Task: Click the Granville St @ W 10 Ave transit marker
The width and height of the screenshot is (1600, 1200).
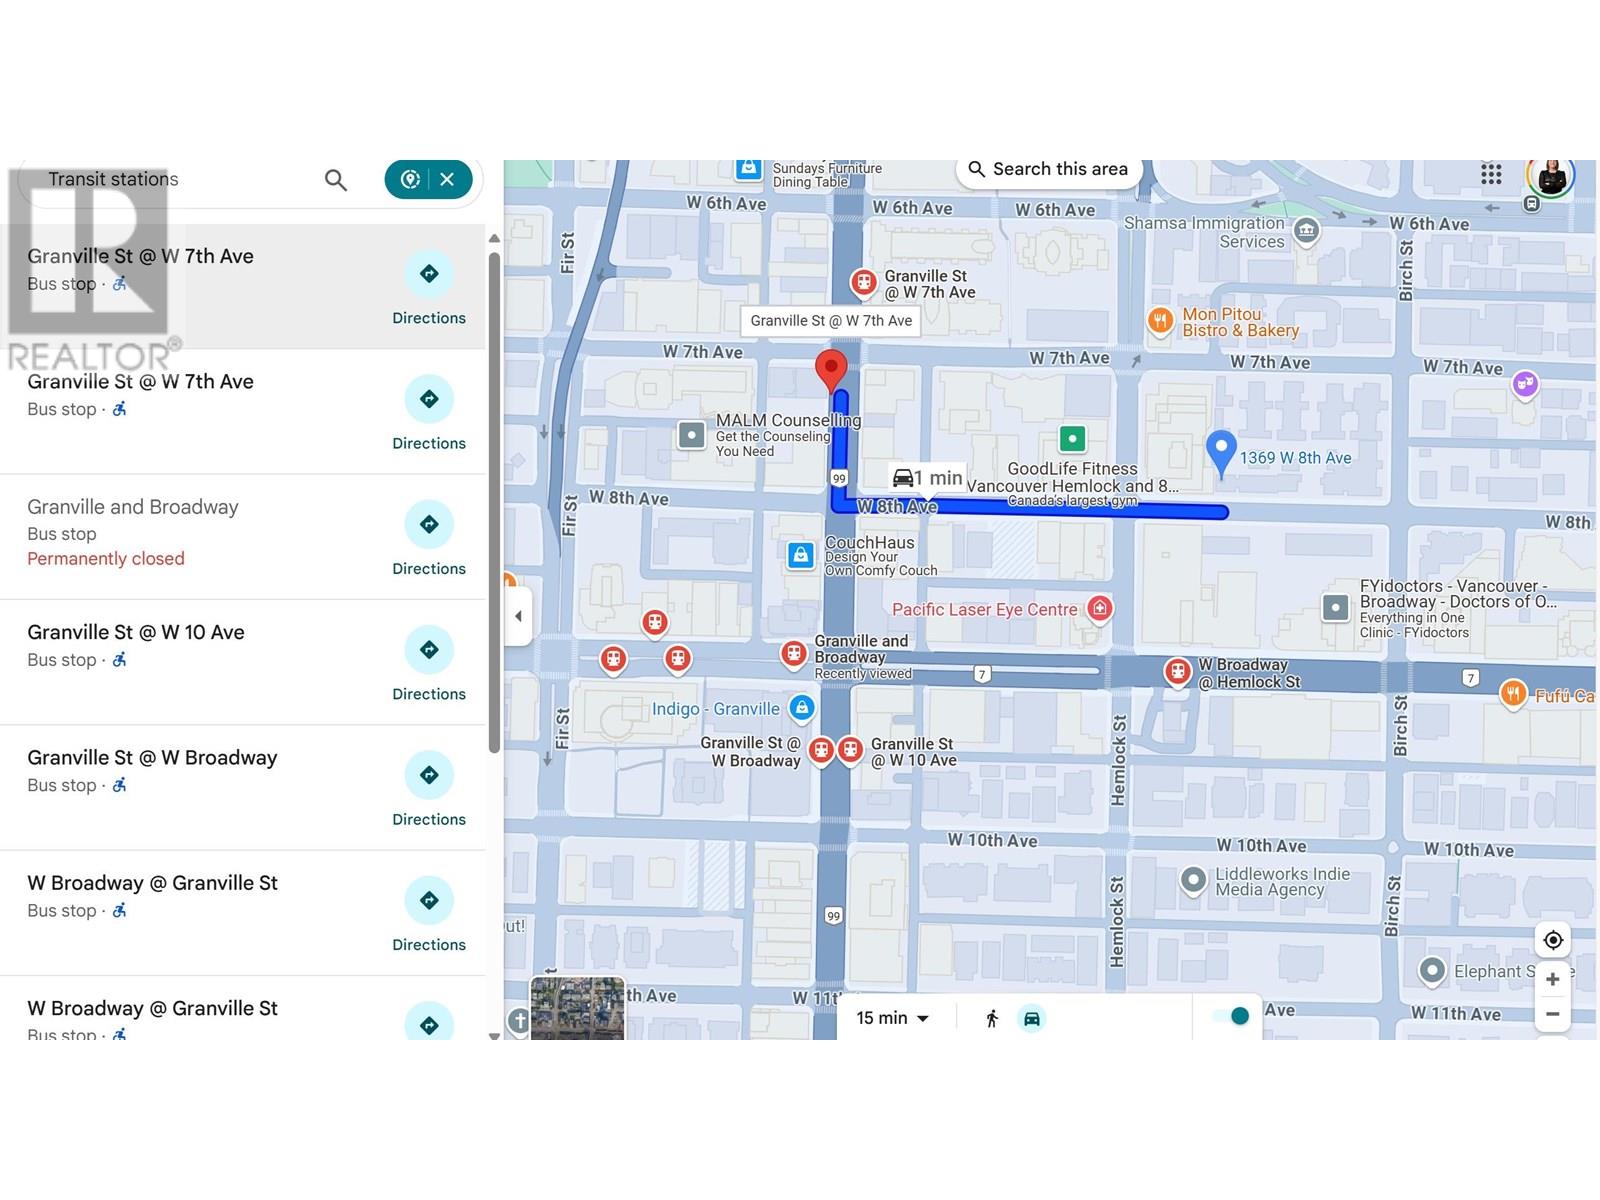Action: (x=850, y=750)
